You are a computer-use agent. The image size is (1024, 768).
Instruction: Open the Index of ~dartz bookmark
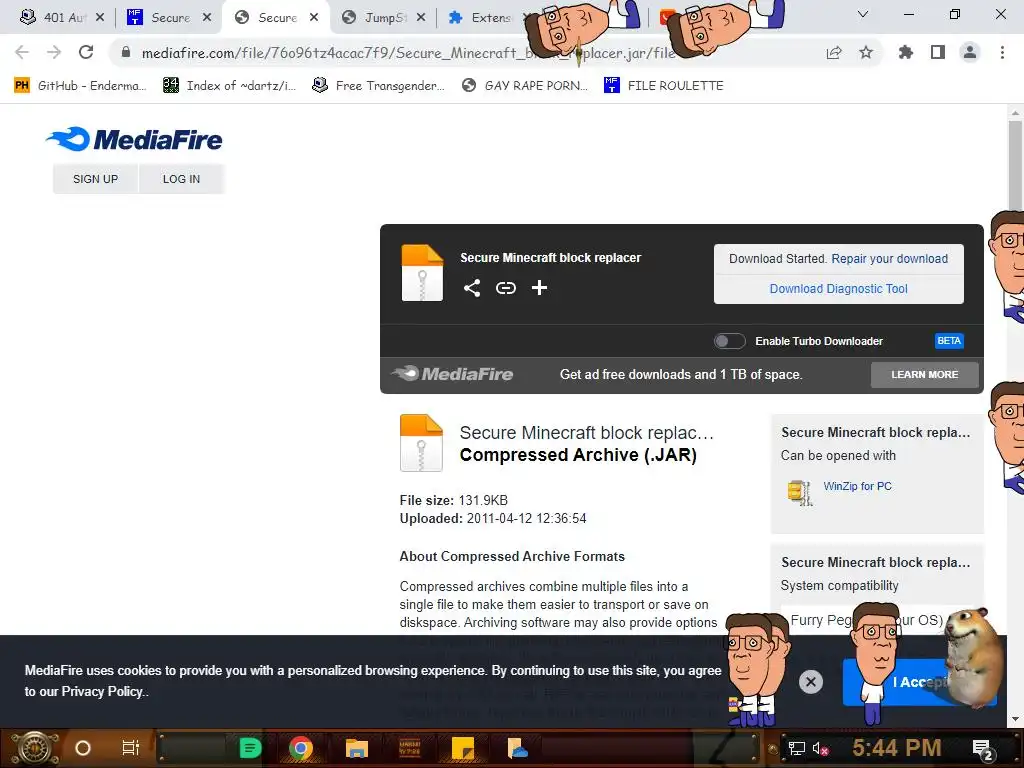[x=230, y=86]
